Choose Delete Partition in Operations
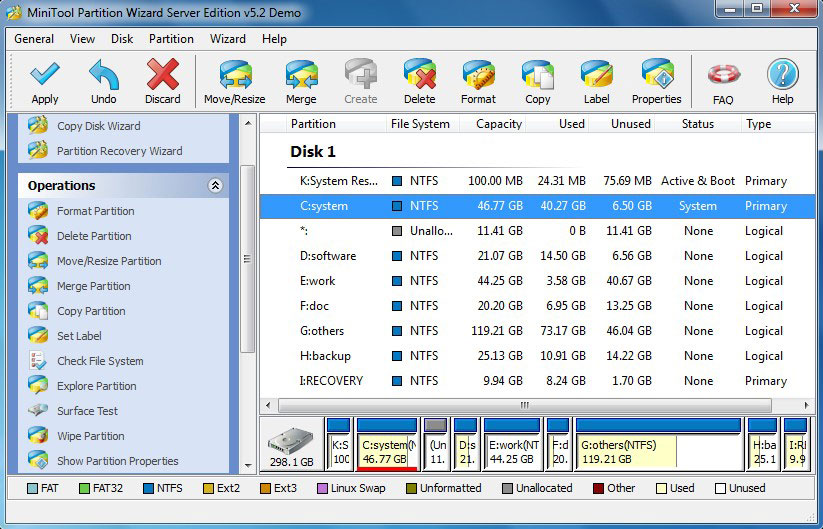The width and height of the screenshot is (823, 529). [80, 236]
